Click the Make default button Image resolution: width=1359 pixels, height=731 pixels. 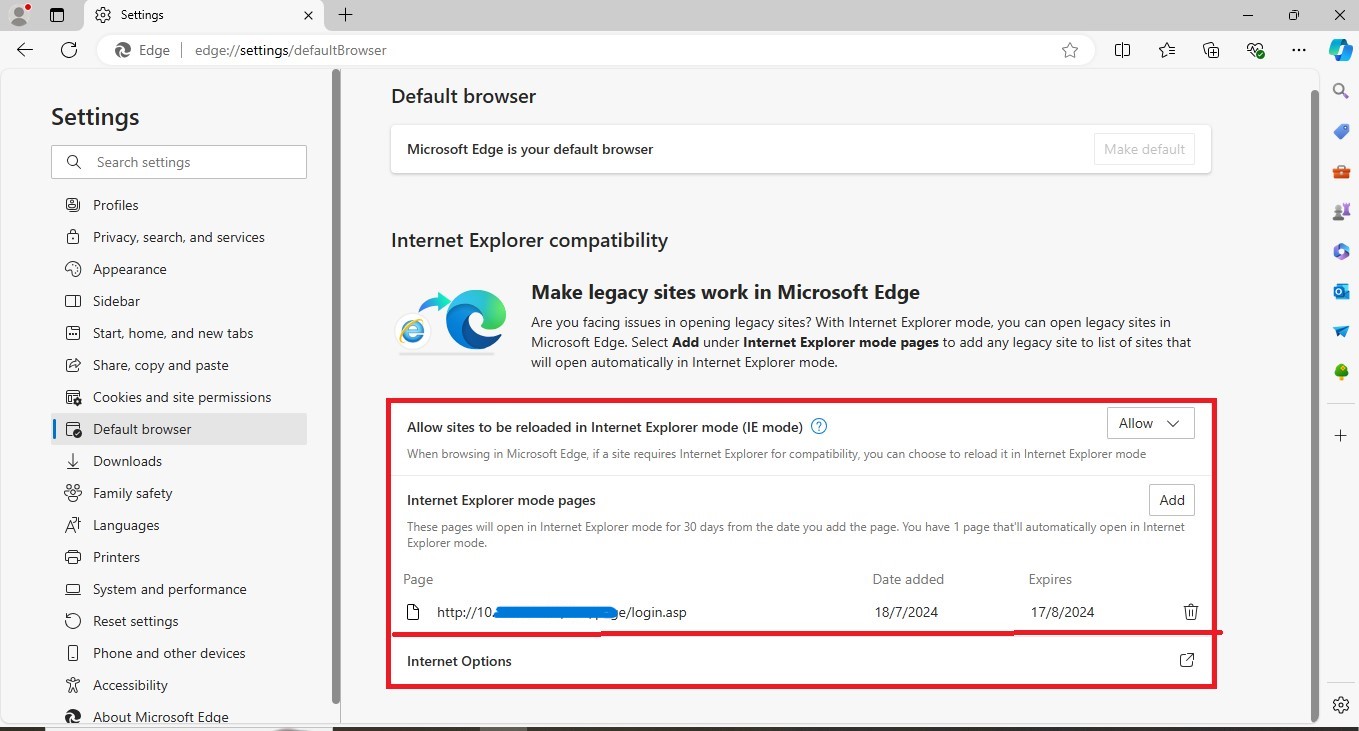1144,149
